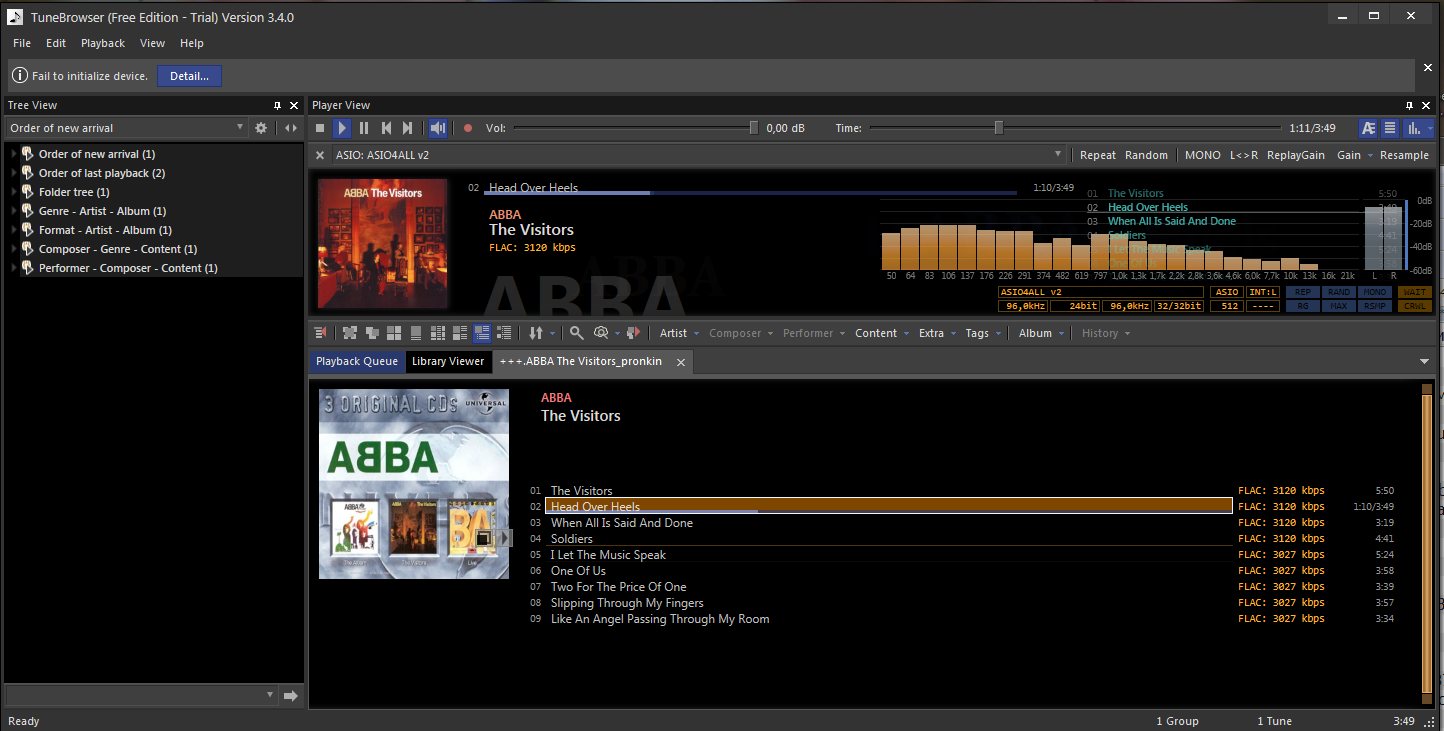Open the Edit menu
The image size is (1444, 731).
pyautogui.click(x=56, y=43)
